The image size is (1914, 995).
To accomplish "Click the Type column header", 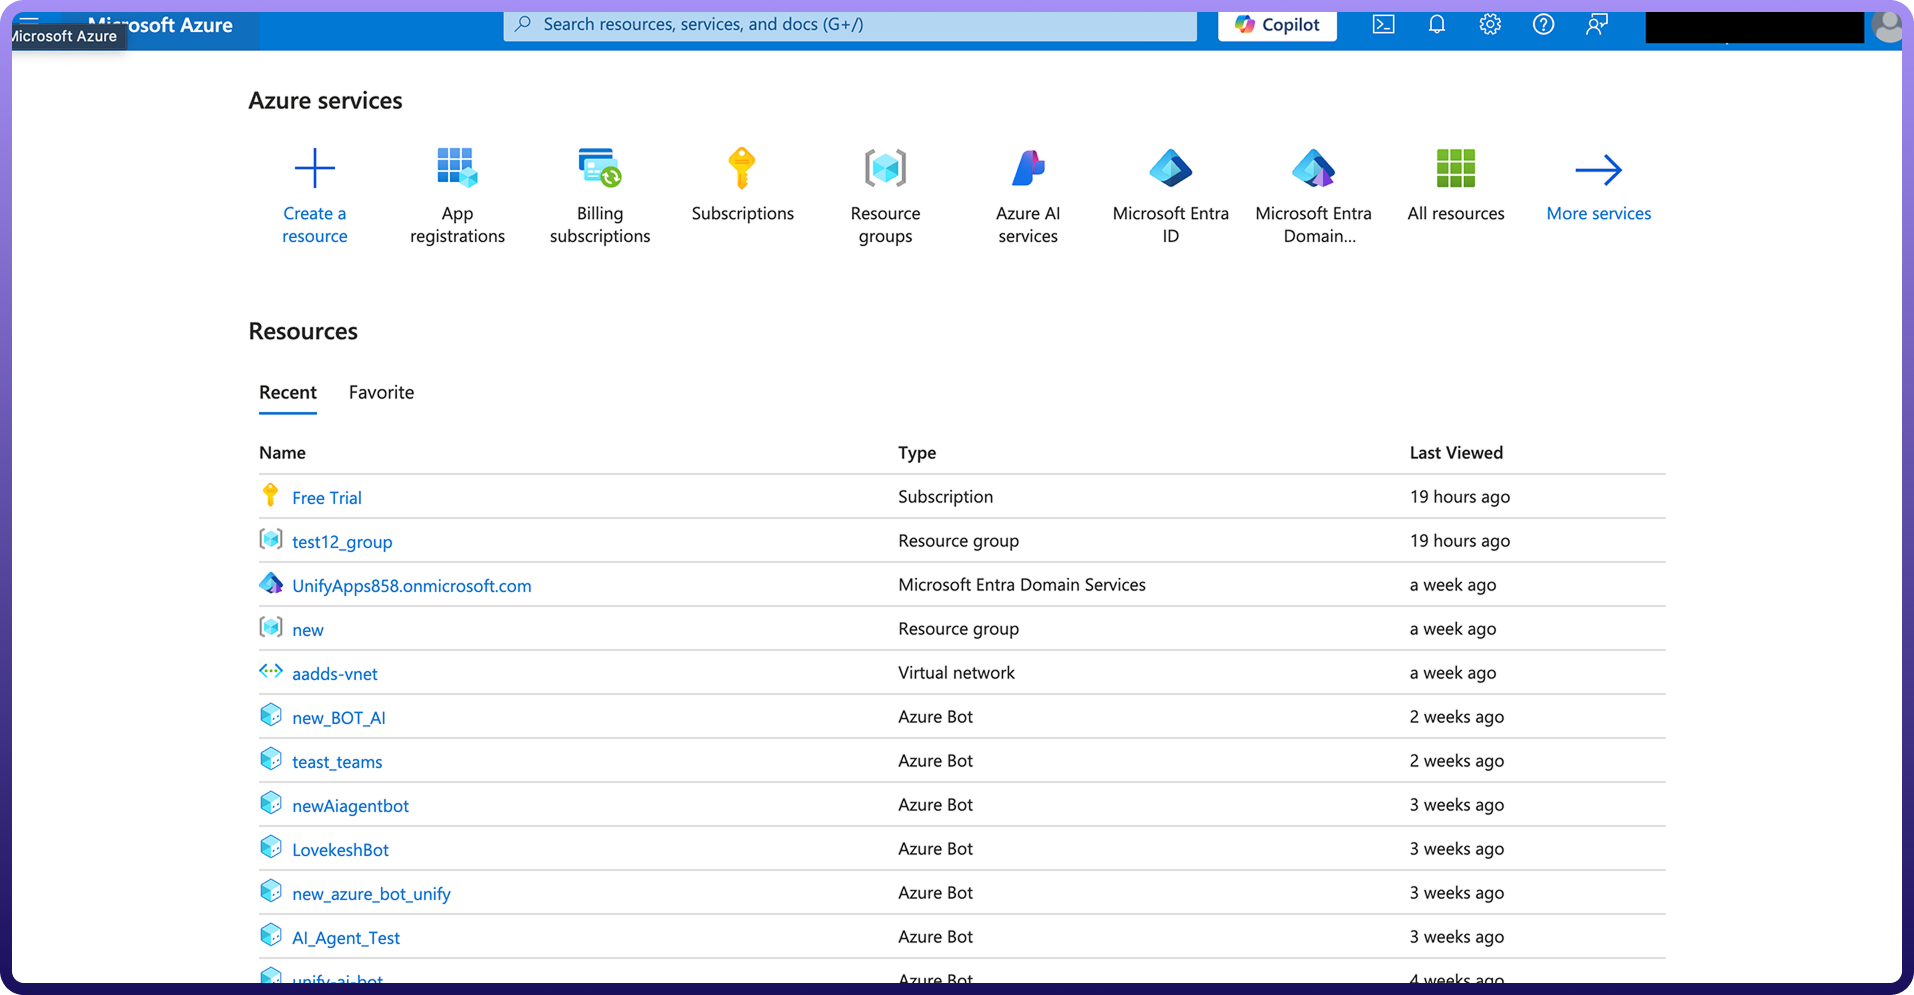I will point(917,453).
